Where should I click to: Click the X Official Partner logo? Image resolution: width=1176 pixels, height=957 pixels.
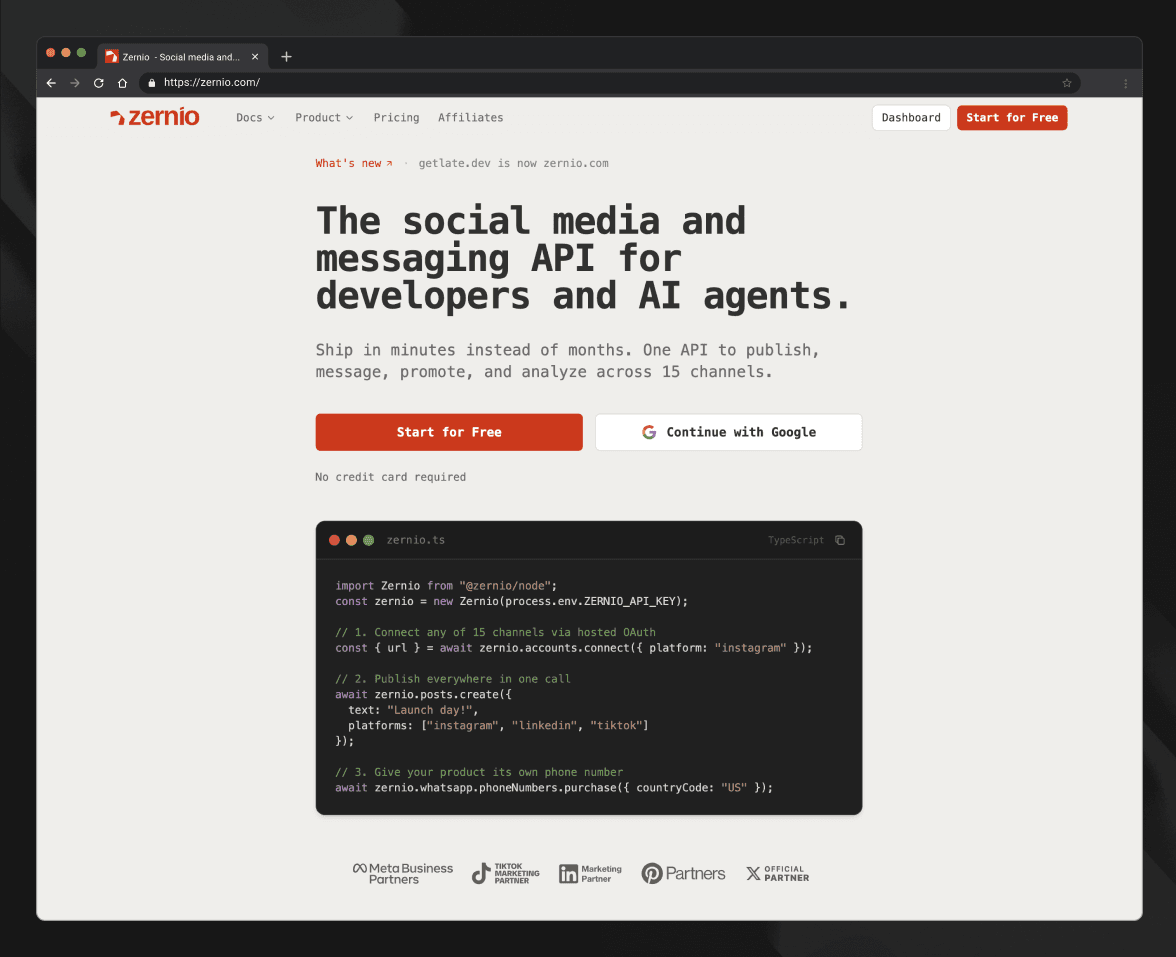[x=778, y=874]
